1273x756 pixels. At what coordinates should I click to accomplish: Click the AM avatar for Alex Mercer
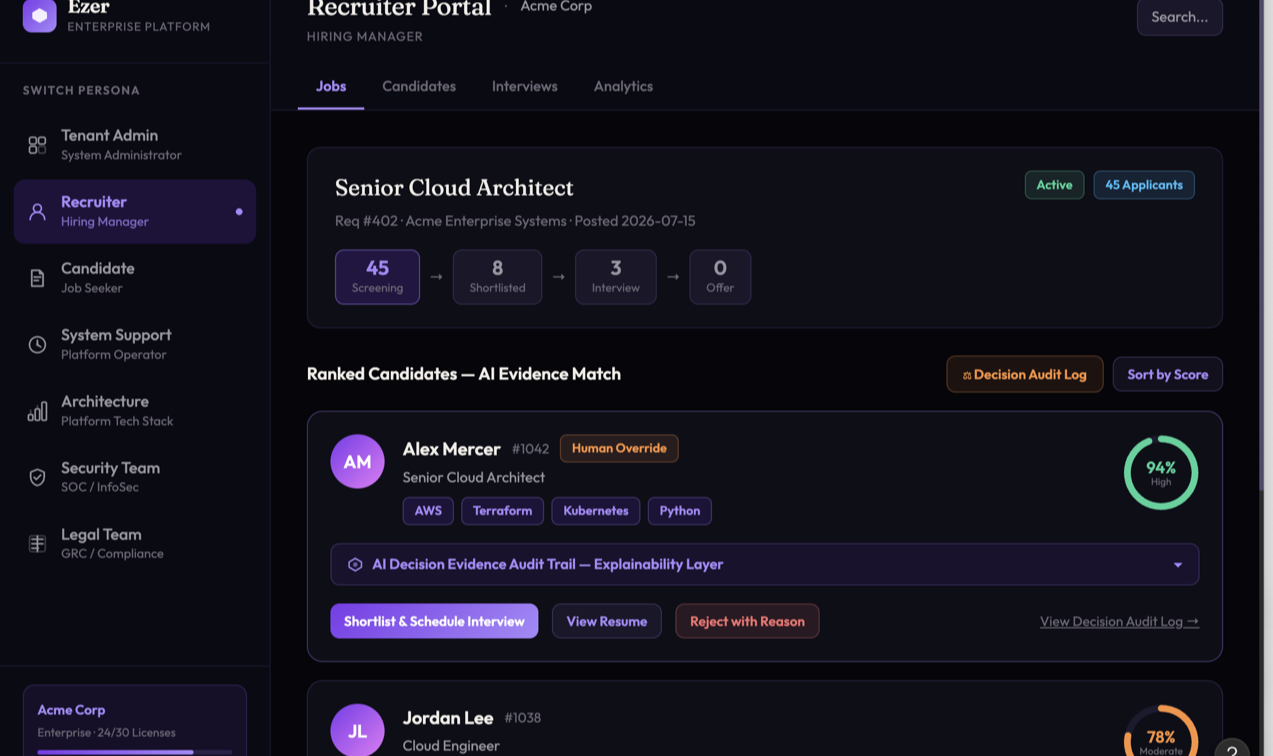tap(357, 462)
